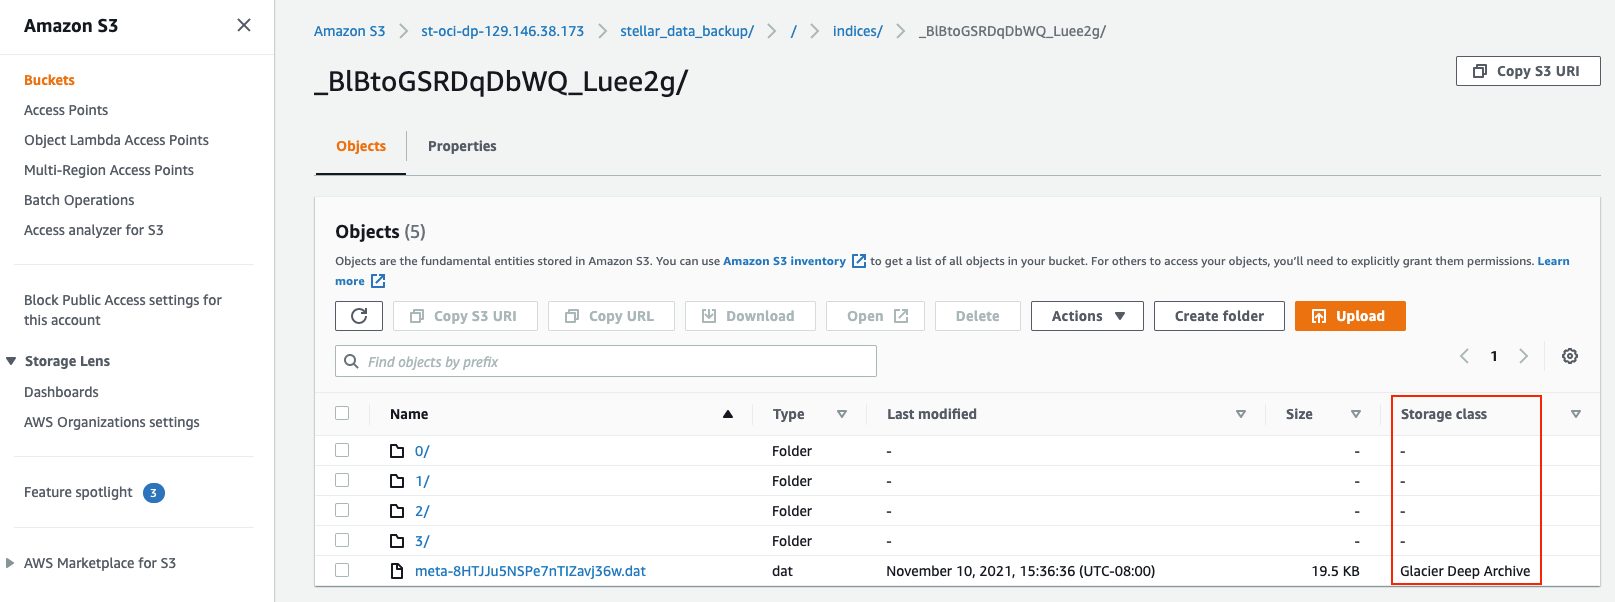This screenshot has height=602, width=1615.
Task: Close the Amazon S3 side navigation panel
Action: point(243,25)
